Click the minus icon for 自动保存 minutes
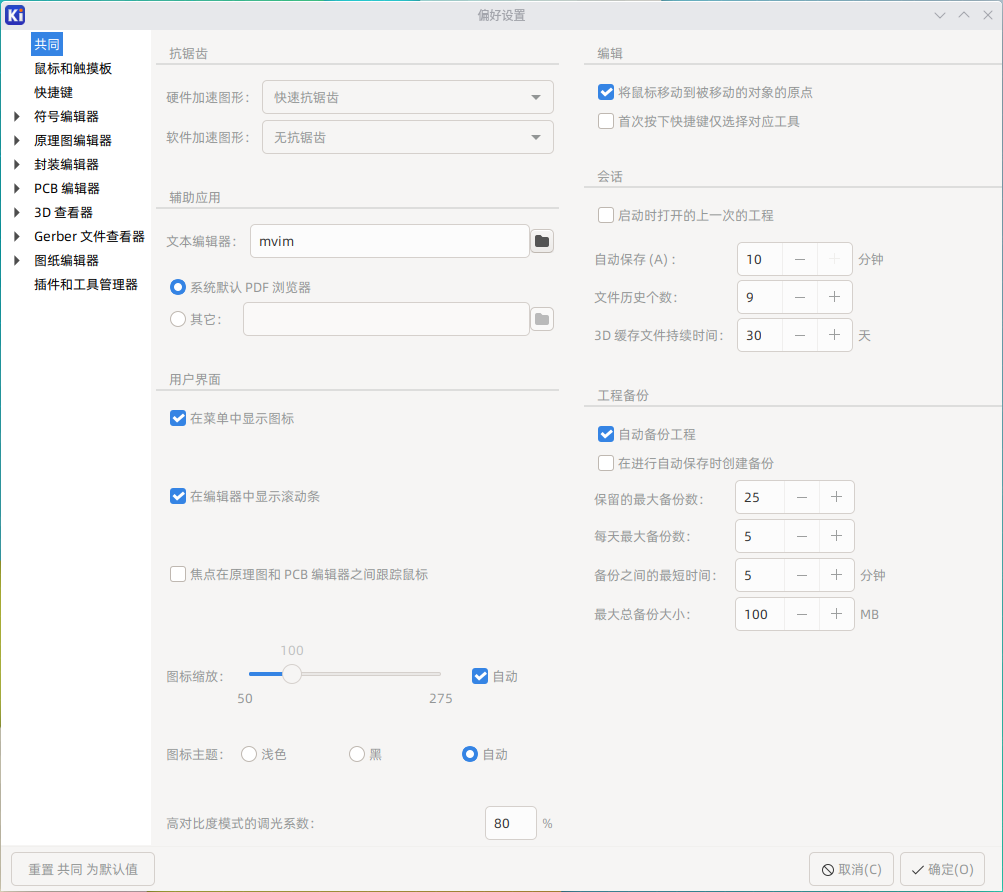1003x892 pixels. [799, 259]
